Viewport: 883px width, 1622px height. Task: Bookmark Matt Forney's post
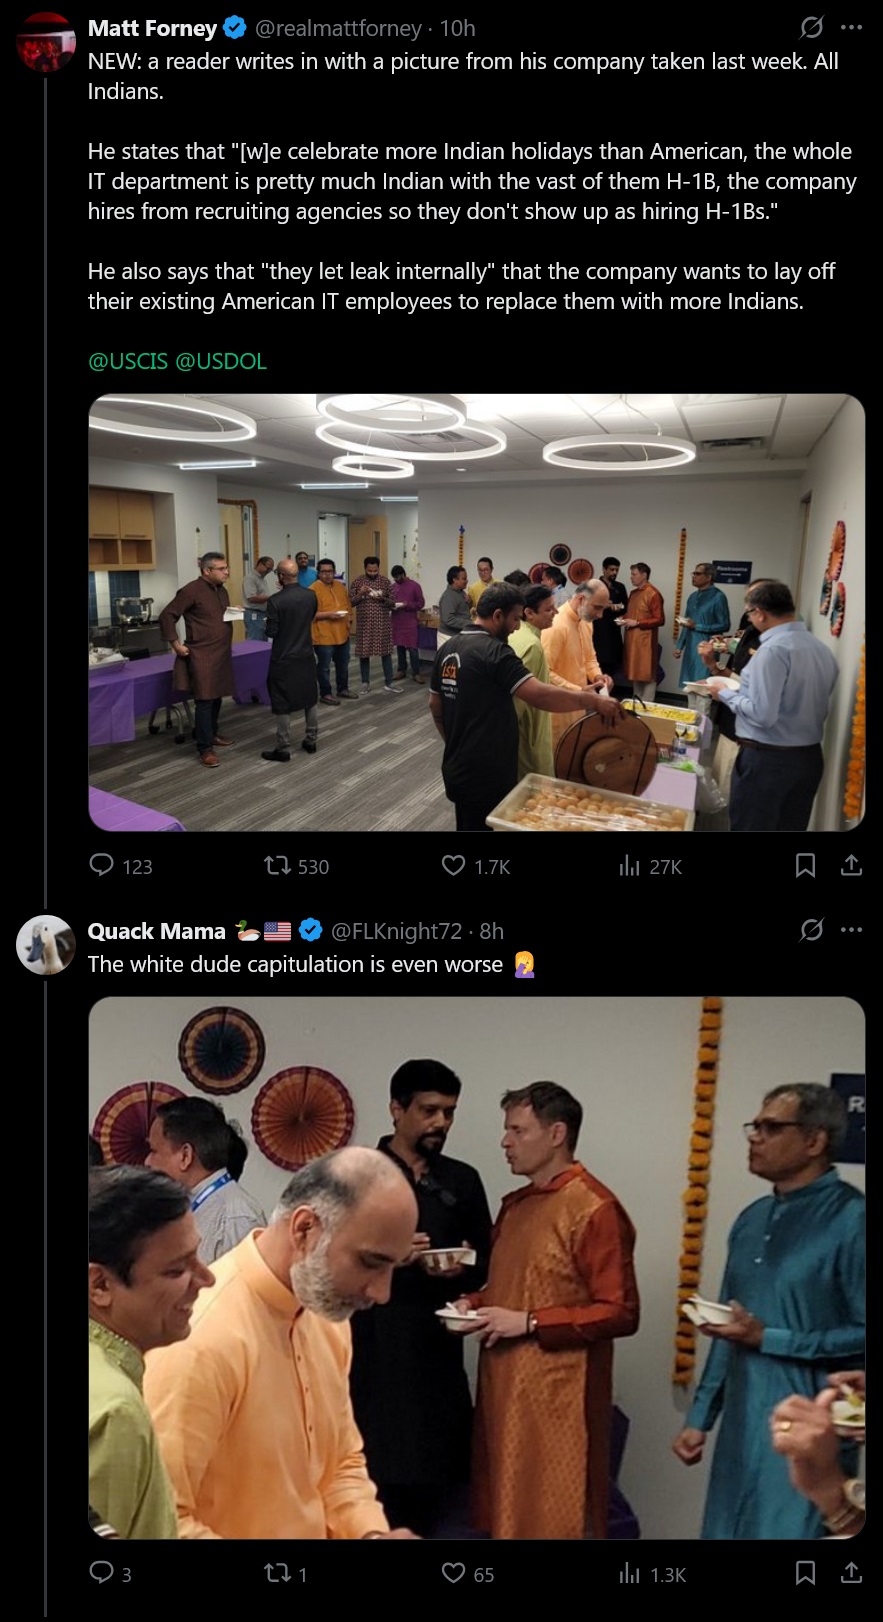(x=805, y=866)
